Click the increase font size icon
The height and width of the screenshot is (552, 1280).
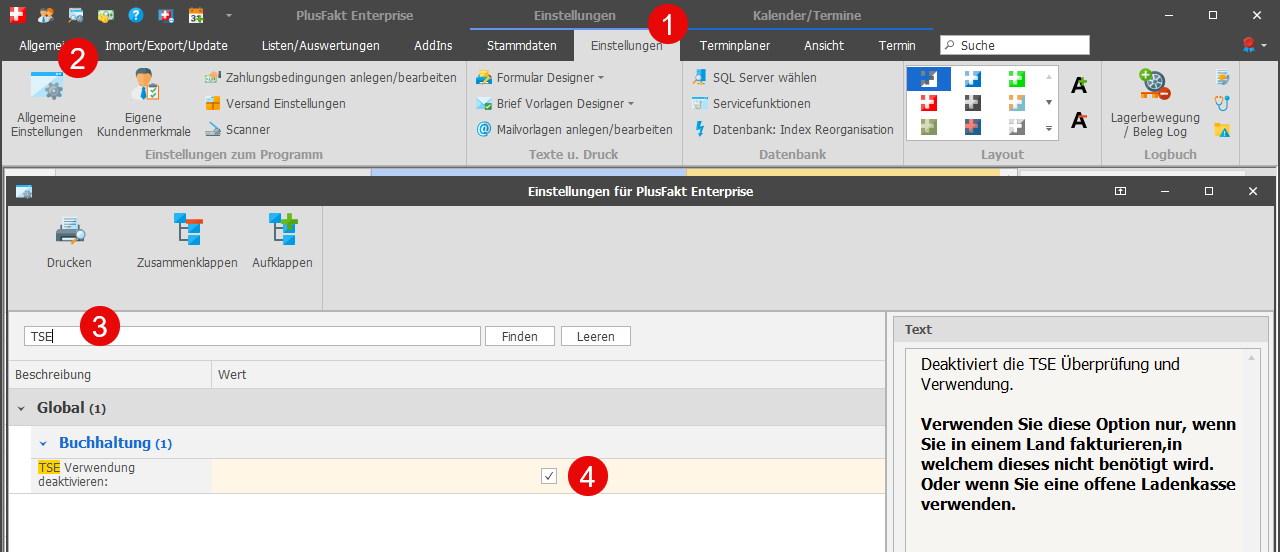(1079, 86)
